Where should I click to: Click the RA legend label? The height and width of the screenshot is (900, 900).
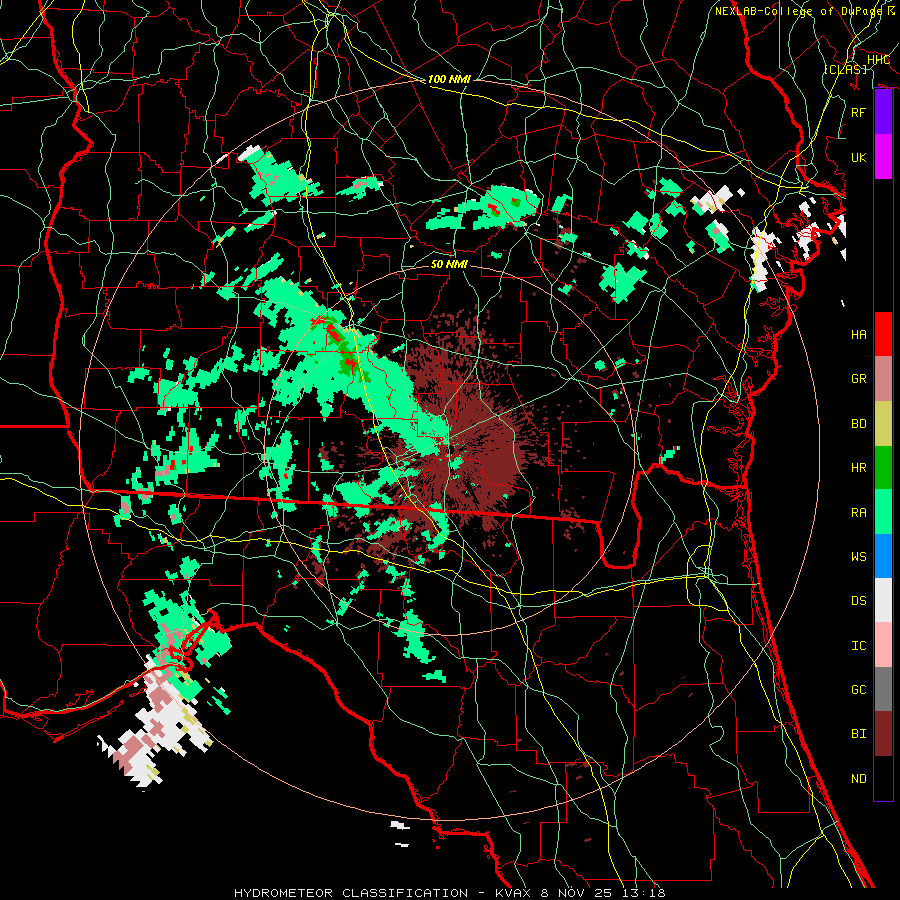click(x=858, y=513)
